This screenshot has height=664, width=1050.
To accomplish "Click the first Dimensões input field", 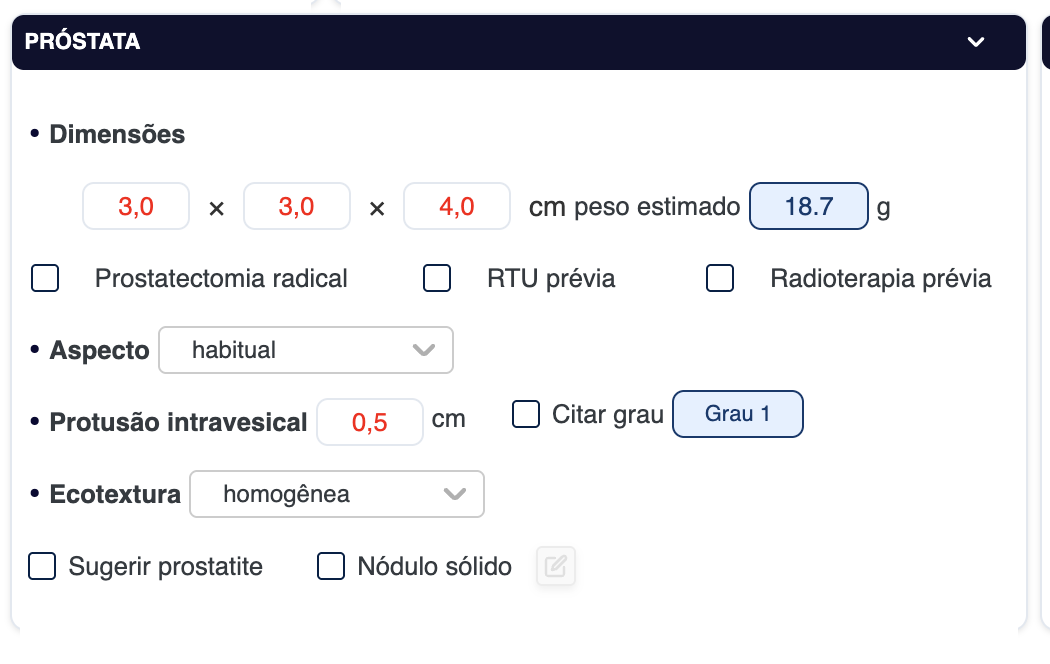I will point(136,207).
